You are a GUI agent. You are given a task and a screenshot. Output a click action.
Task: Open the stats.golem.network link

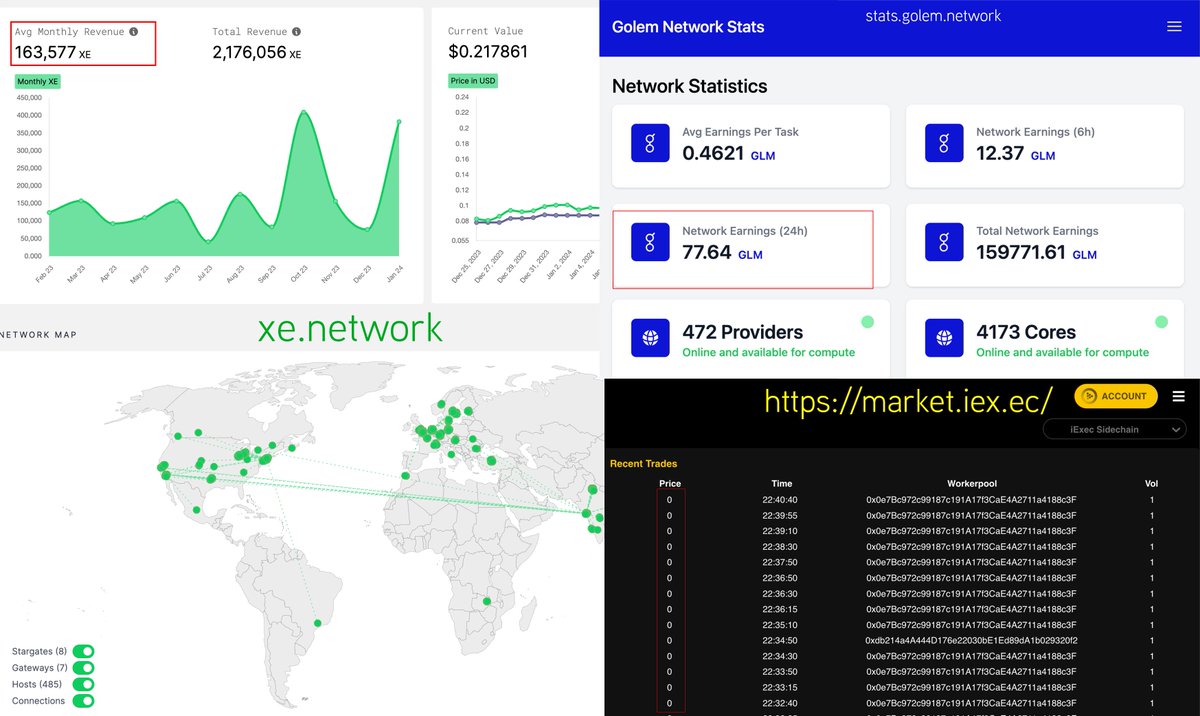click(x=932, y=16)
